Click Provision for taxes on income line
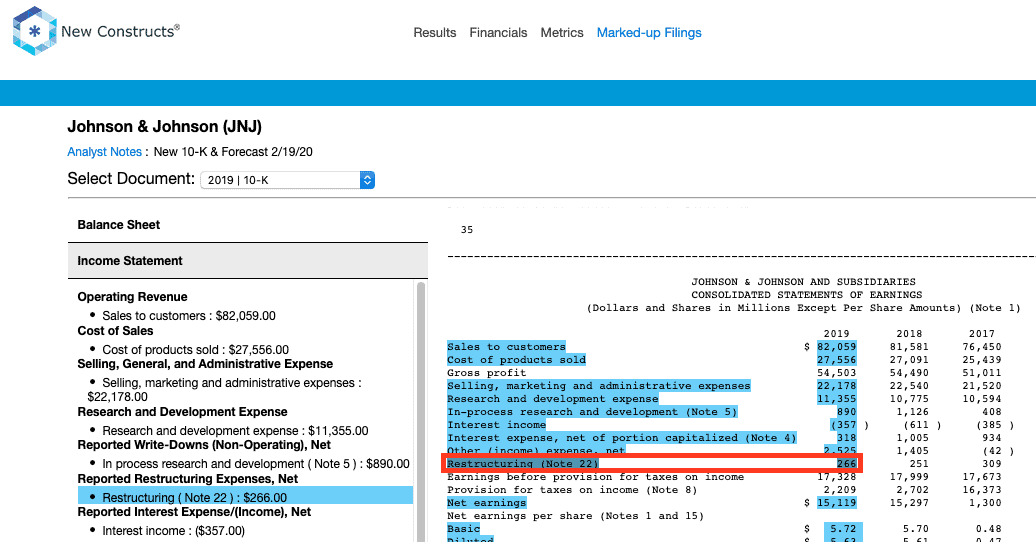The height and width of the screenshot is (542, 1036). tap(572, 490)
